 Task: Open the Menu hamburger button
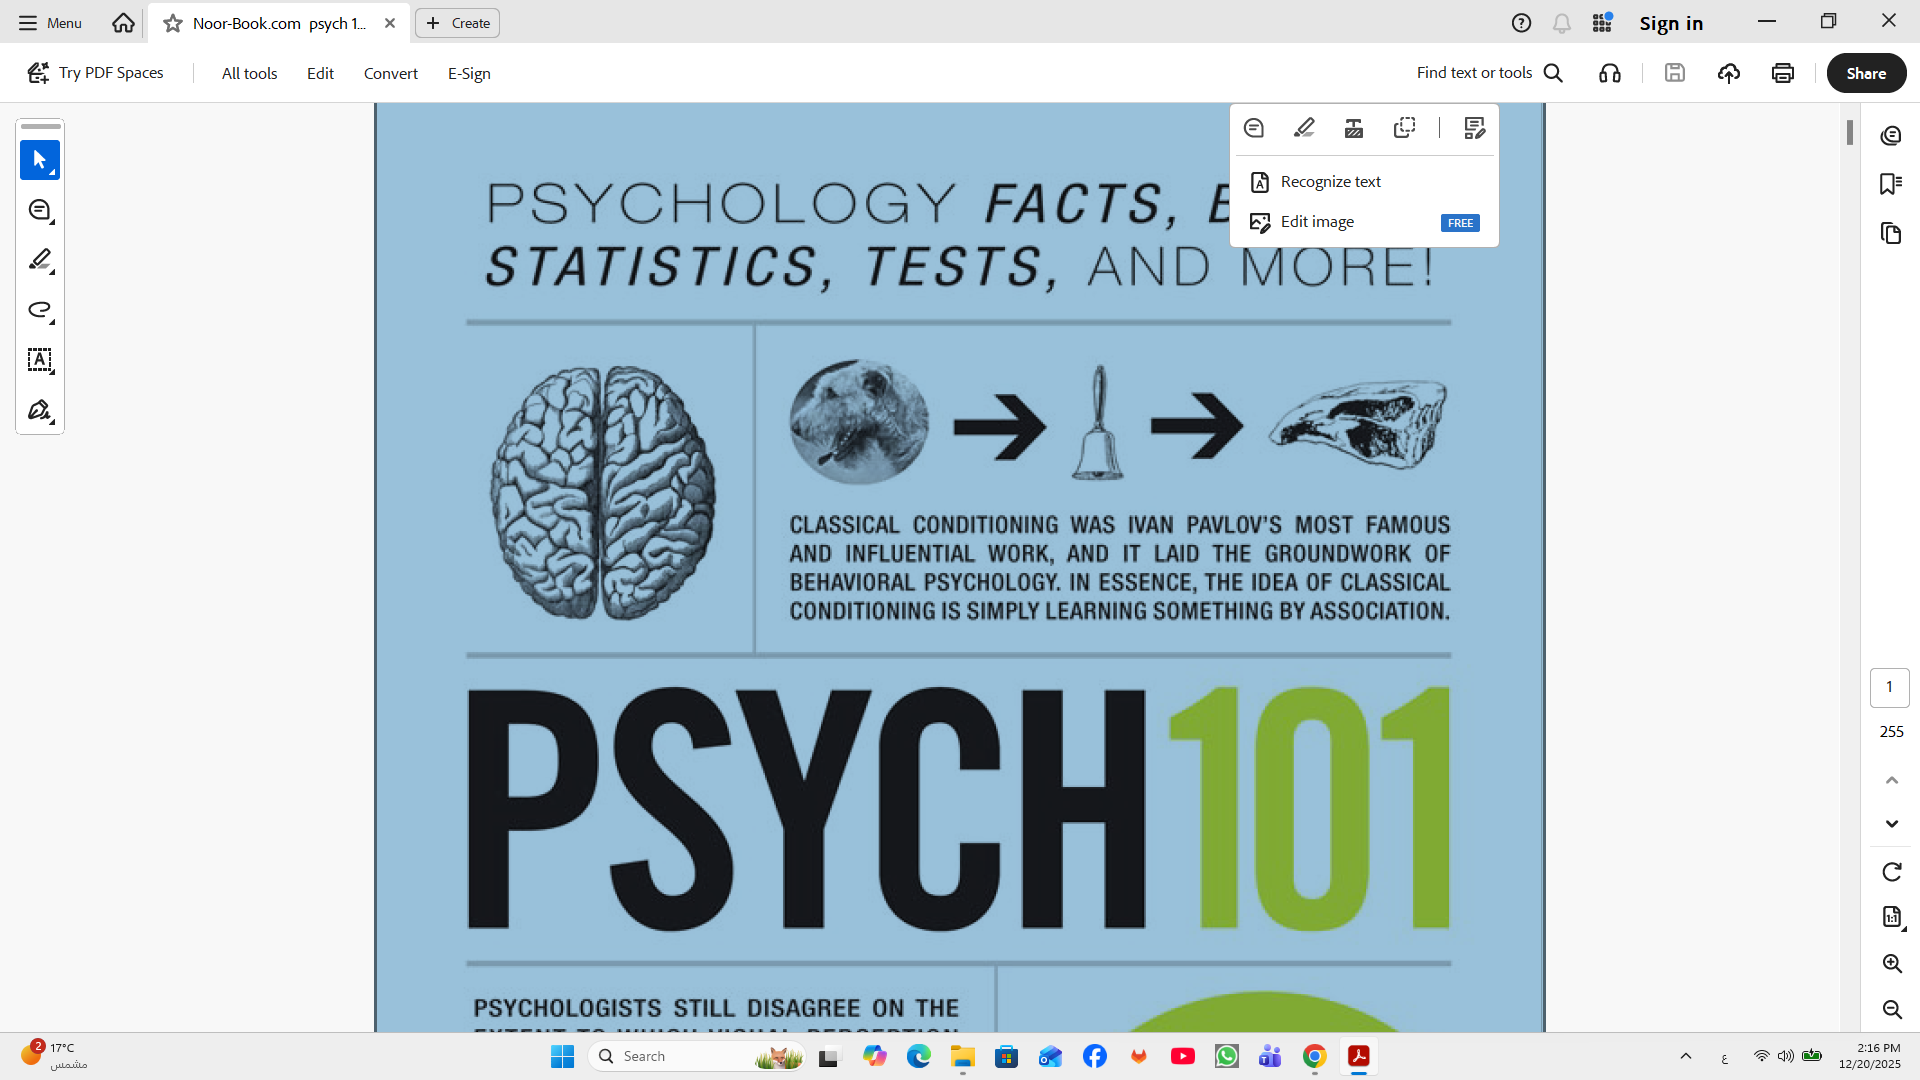pyautogui.click(x=50, y=23)
